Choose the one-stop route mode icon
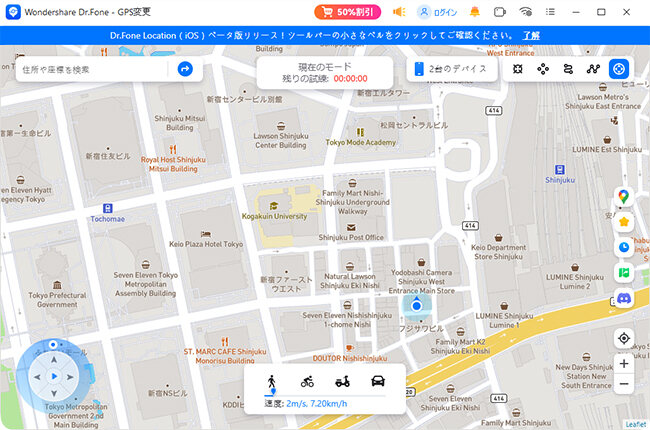Viewport: 650px width, 430px height. tap(568, 69)
